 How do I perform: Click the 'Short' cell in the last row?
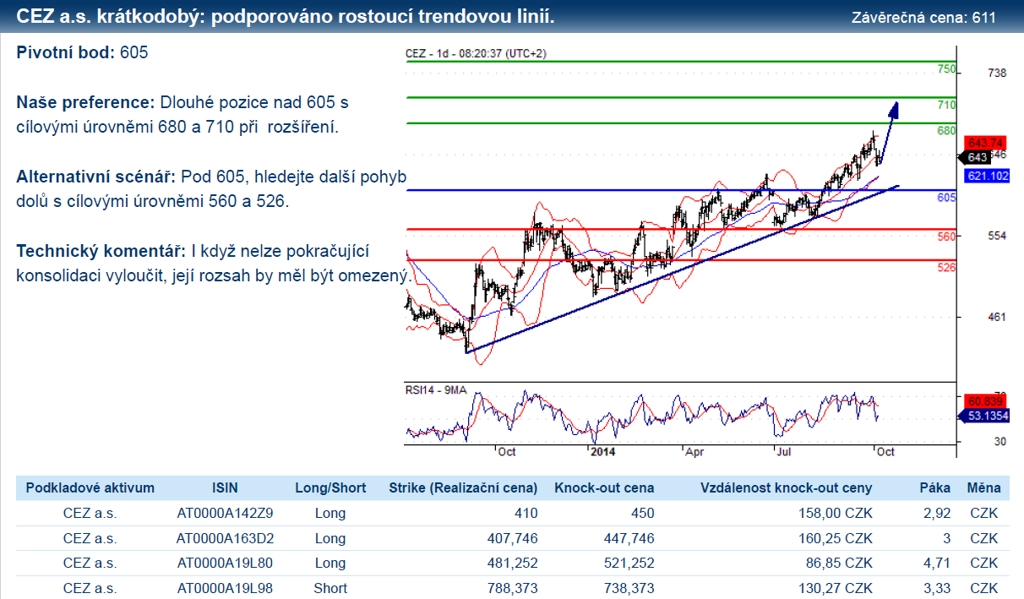[x=330, y=589]
